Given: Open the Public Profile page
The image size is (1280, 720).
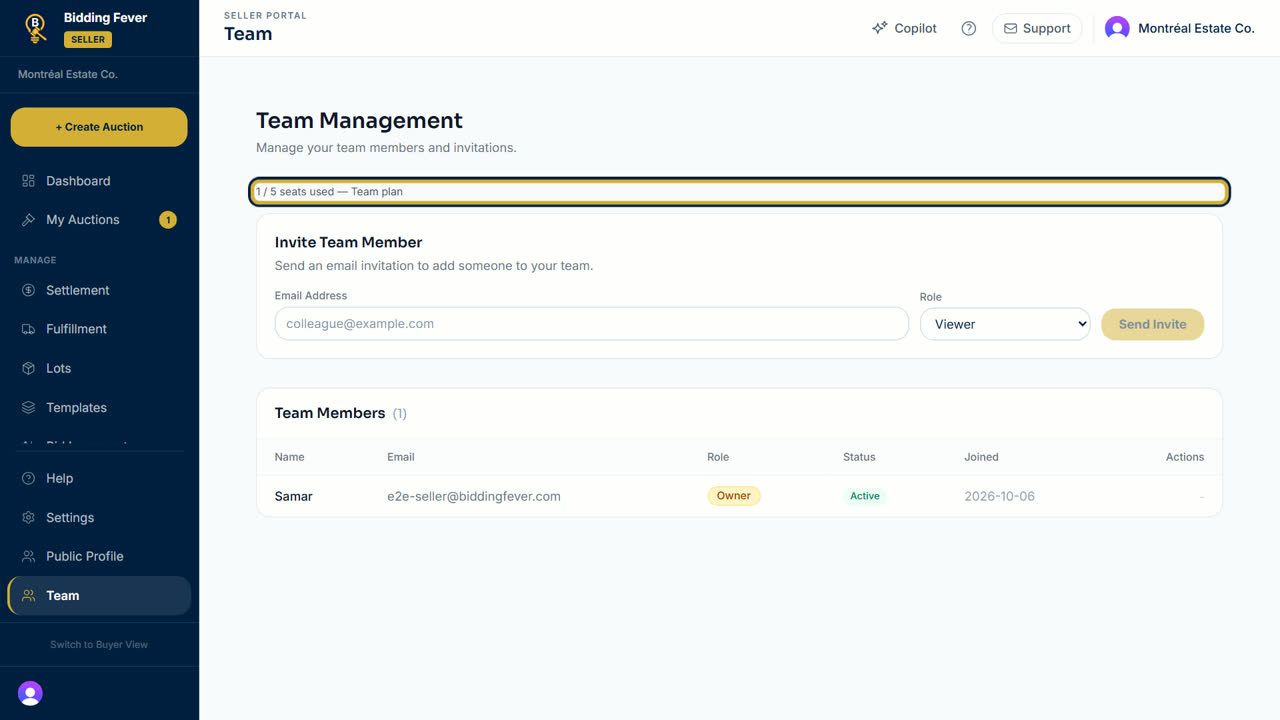Looking at the screenshot, I should [99, 556].
